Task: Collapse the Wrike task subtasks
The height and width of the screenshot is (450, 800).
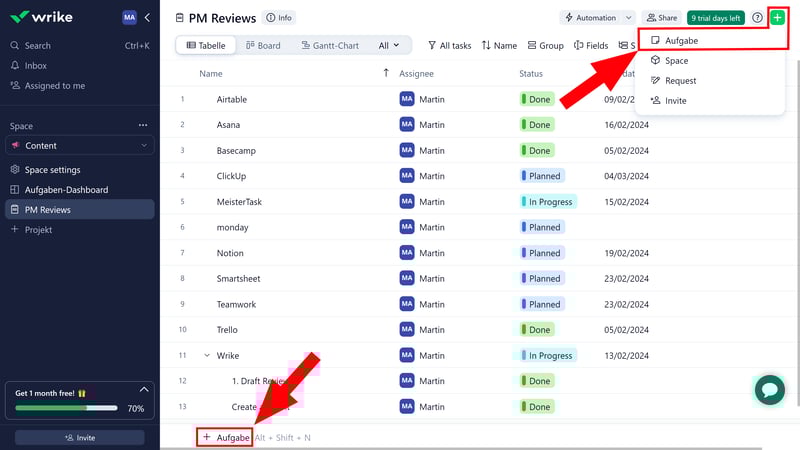Action: pyautogui.click(x=207, y=355)
